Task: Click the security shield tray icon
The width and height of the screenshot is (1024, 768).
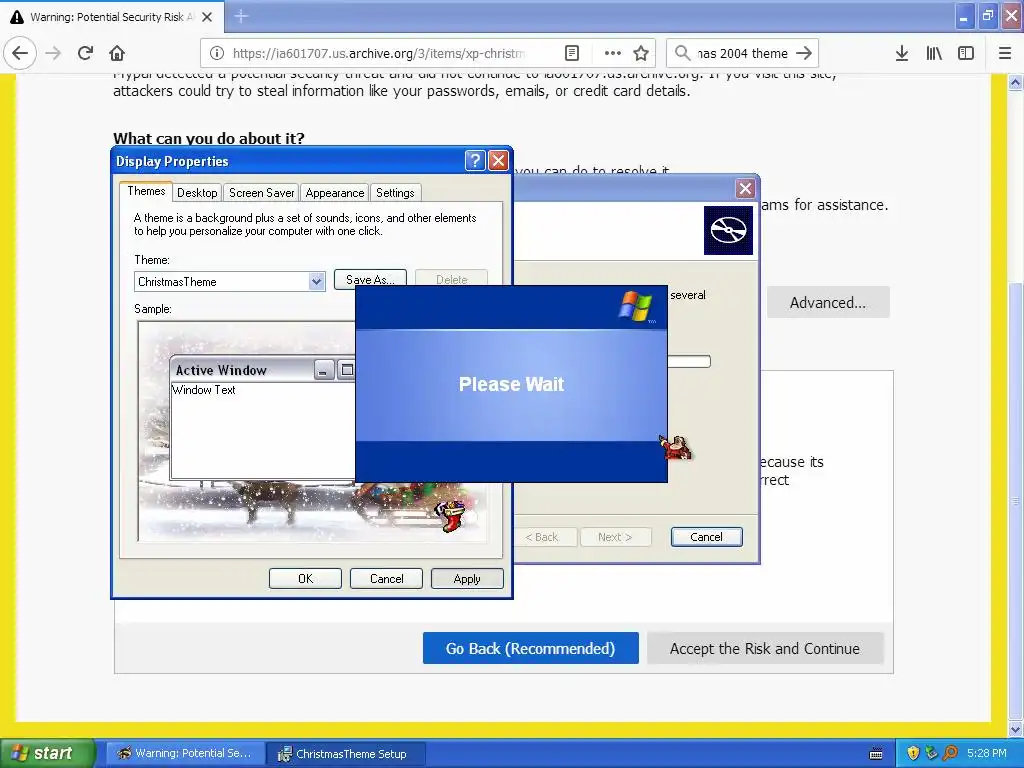Action: click(913, 753)
